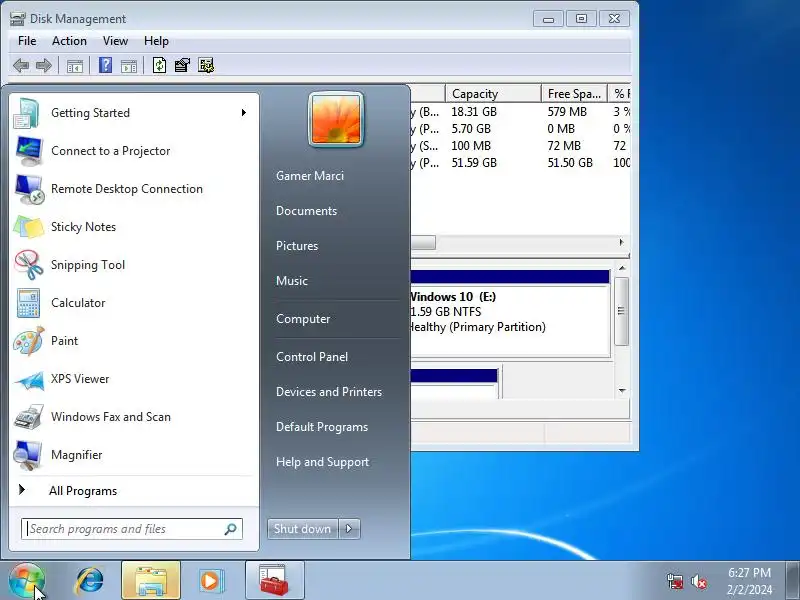Expand the Getting Started submenu arrow

(244, 113)
